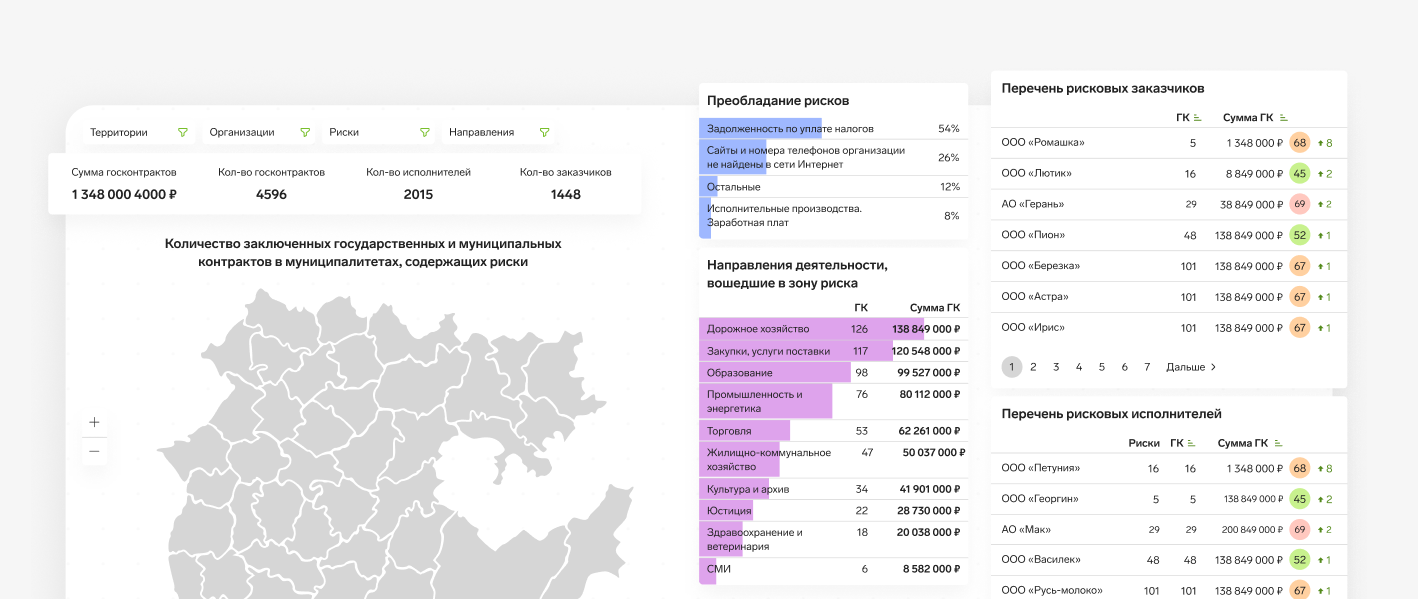
Task: Select current page 1 of customers
Action: 1011,367
